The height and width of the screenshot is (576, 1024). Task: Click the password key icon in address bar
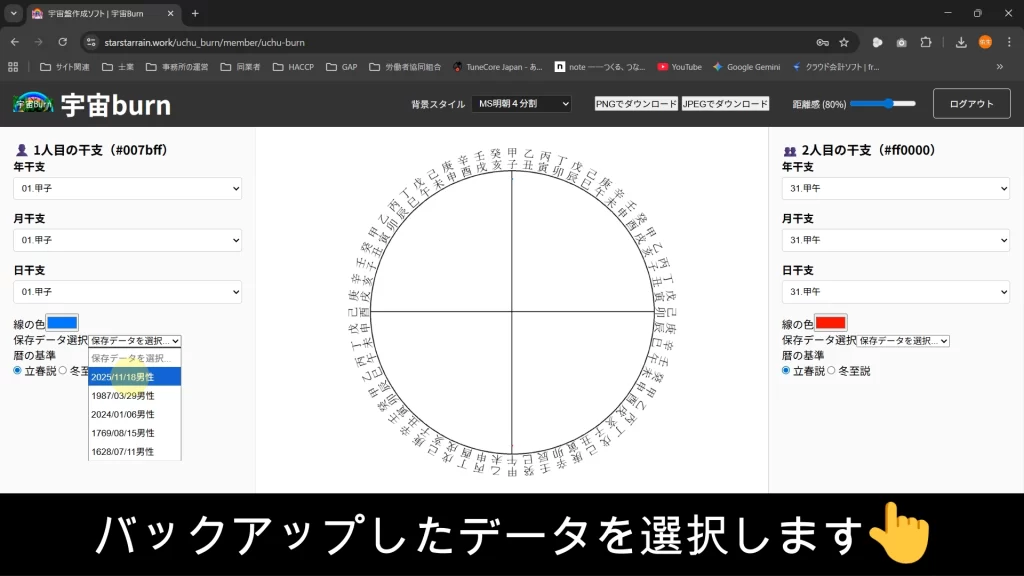pos(822,42)
